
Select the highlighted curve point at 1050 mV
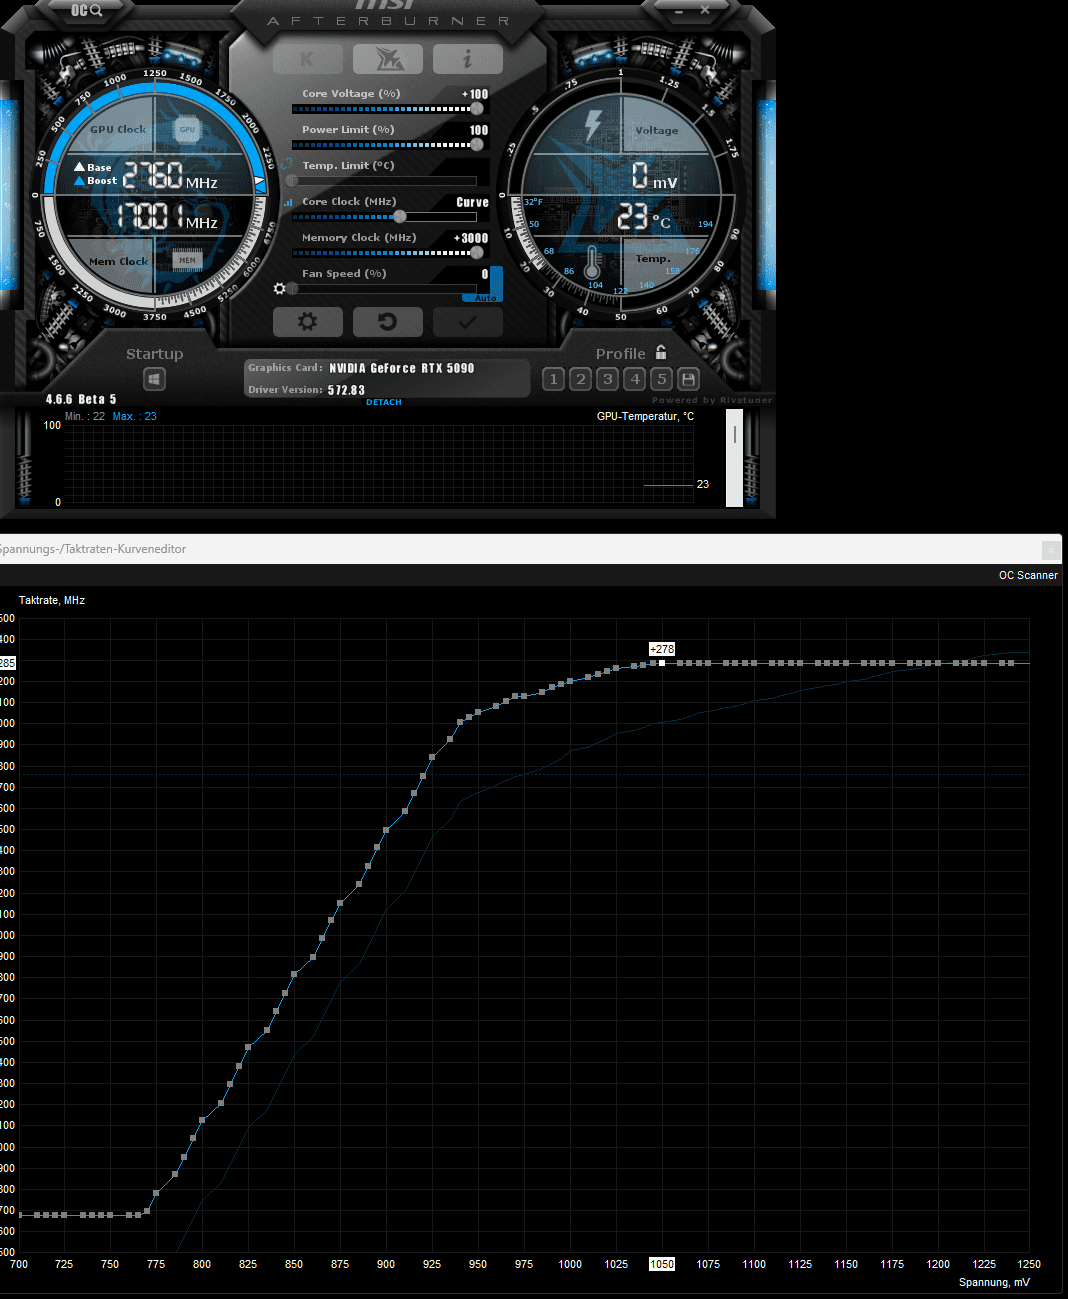click(x=662, y=663)
